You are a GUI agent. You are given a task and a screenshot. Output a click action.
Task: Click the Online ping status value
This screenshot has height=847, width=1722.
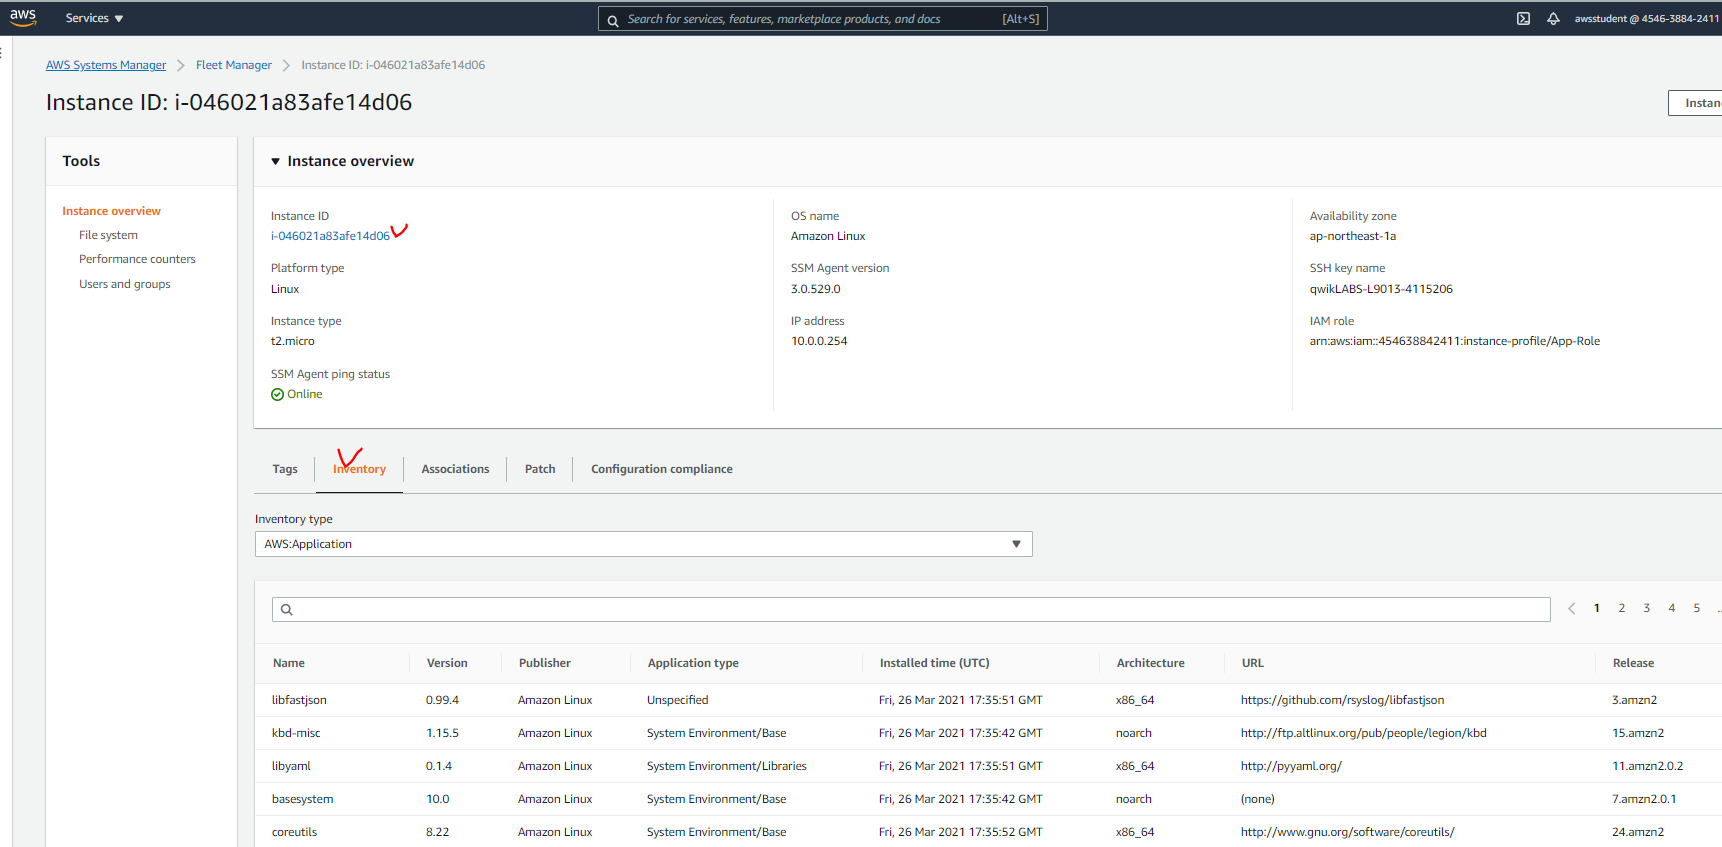click(x=297, y=394)
